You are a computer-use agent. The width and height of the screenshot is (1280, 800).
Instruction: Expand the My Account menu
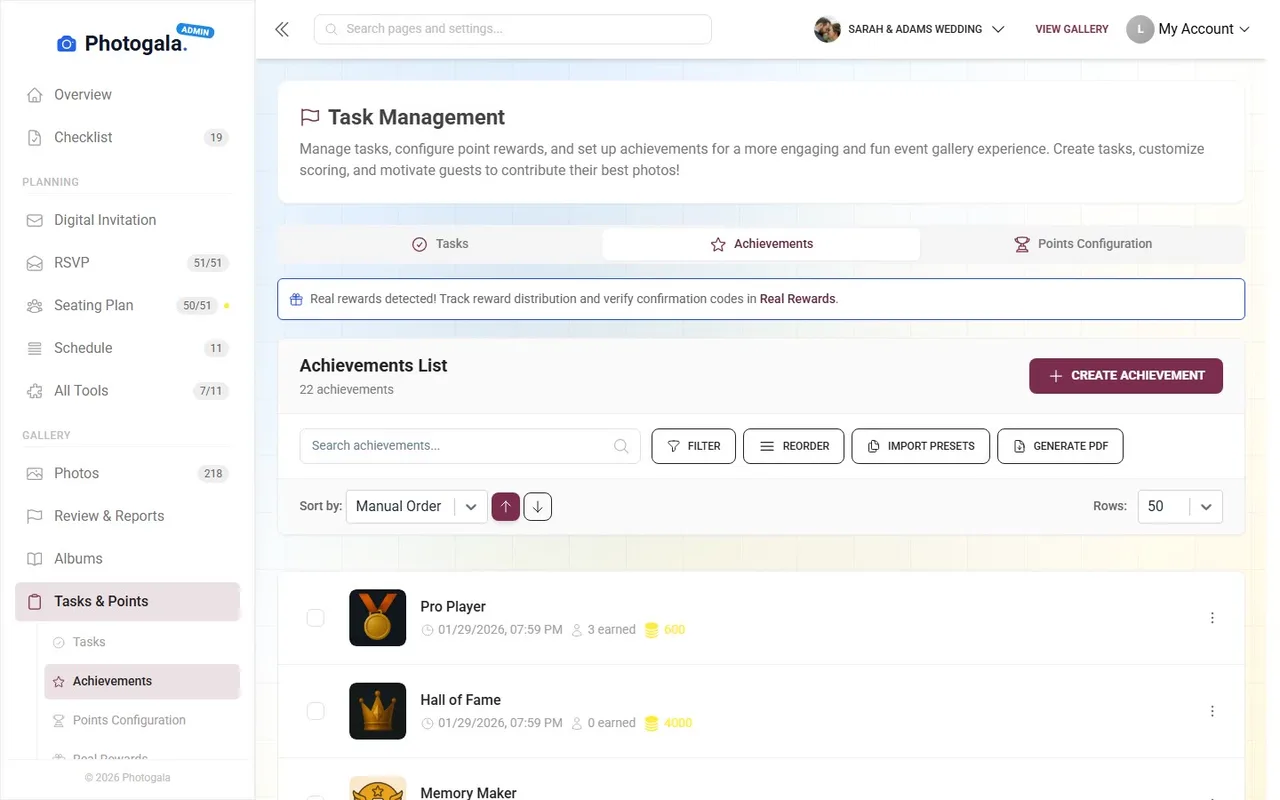click(1189, 30)
